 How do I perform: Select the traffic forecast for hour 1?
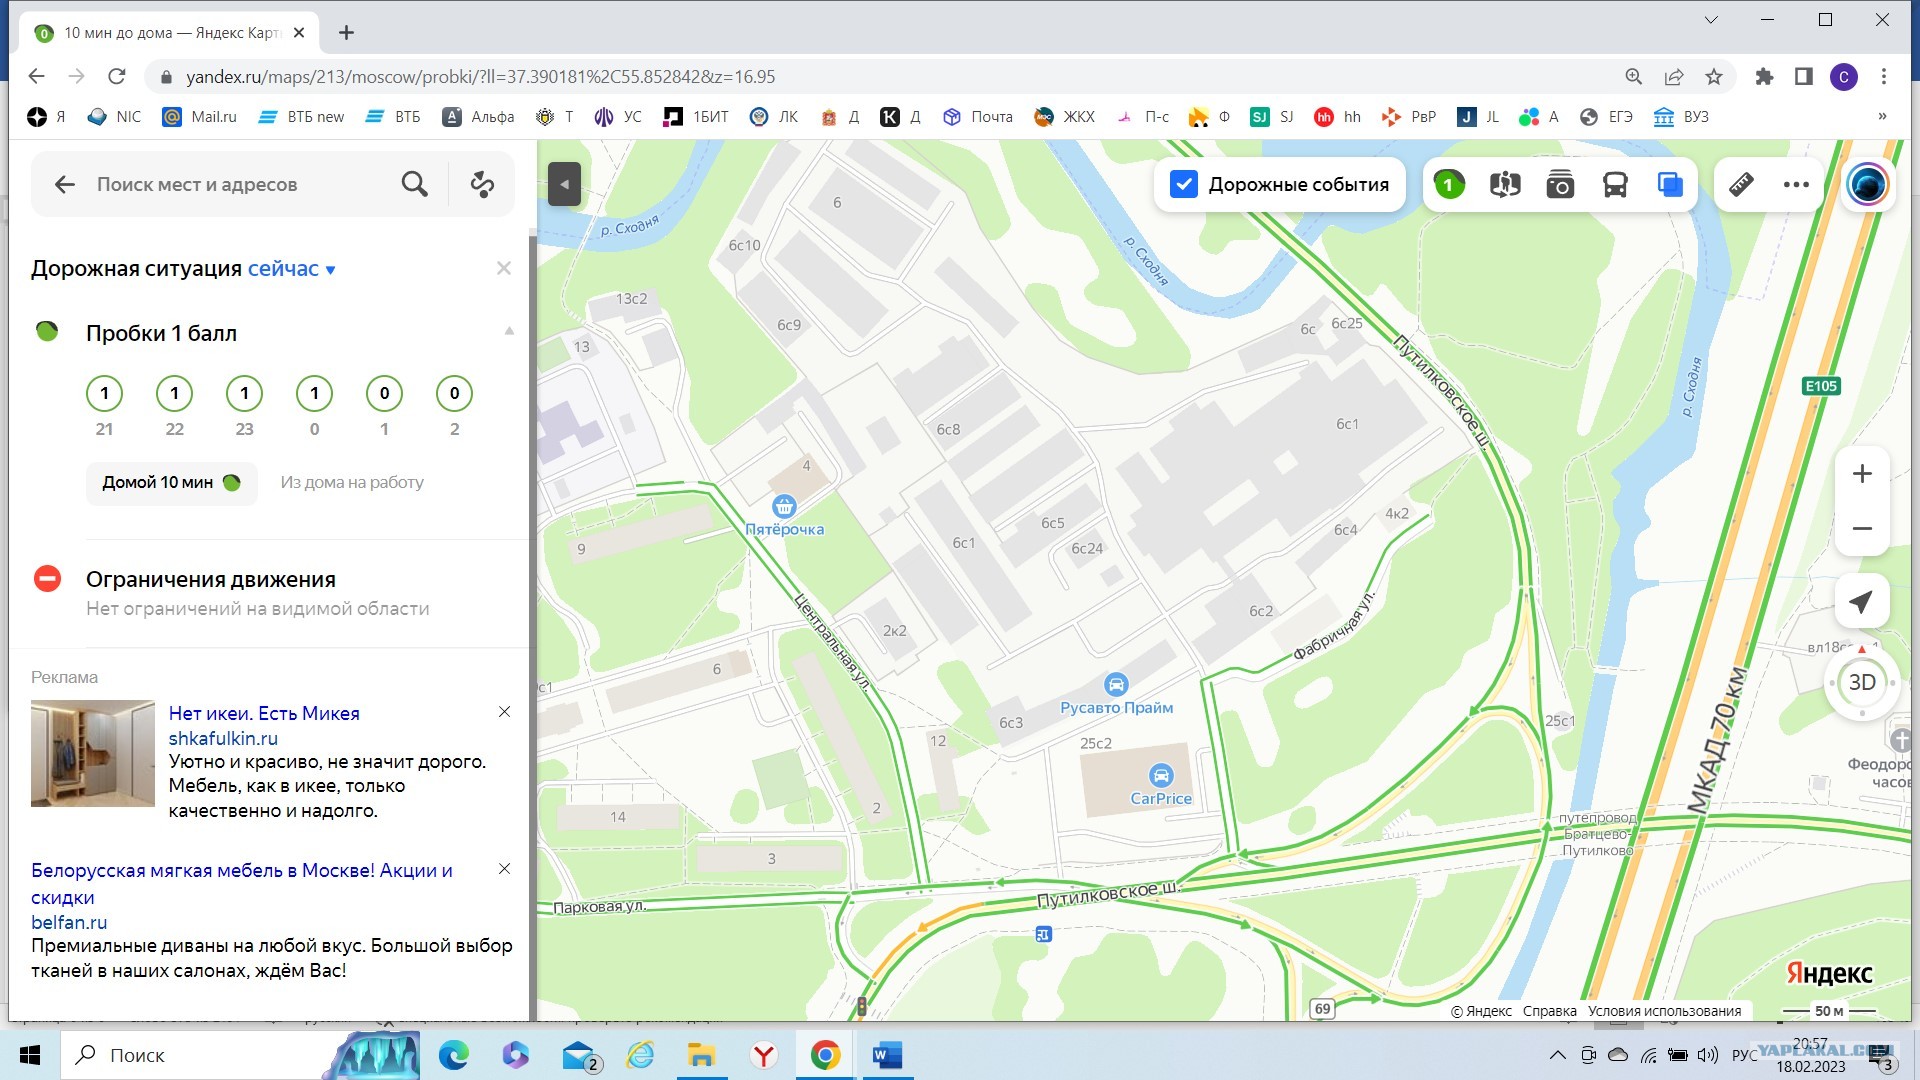(384, 393)
